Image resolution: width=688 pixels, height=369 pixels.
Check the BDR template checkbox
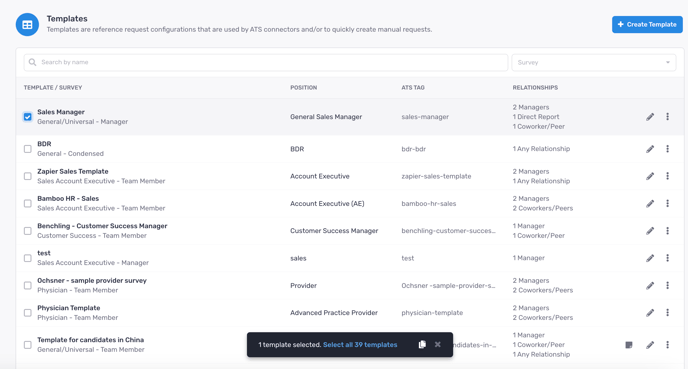[28, 149]
